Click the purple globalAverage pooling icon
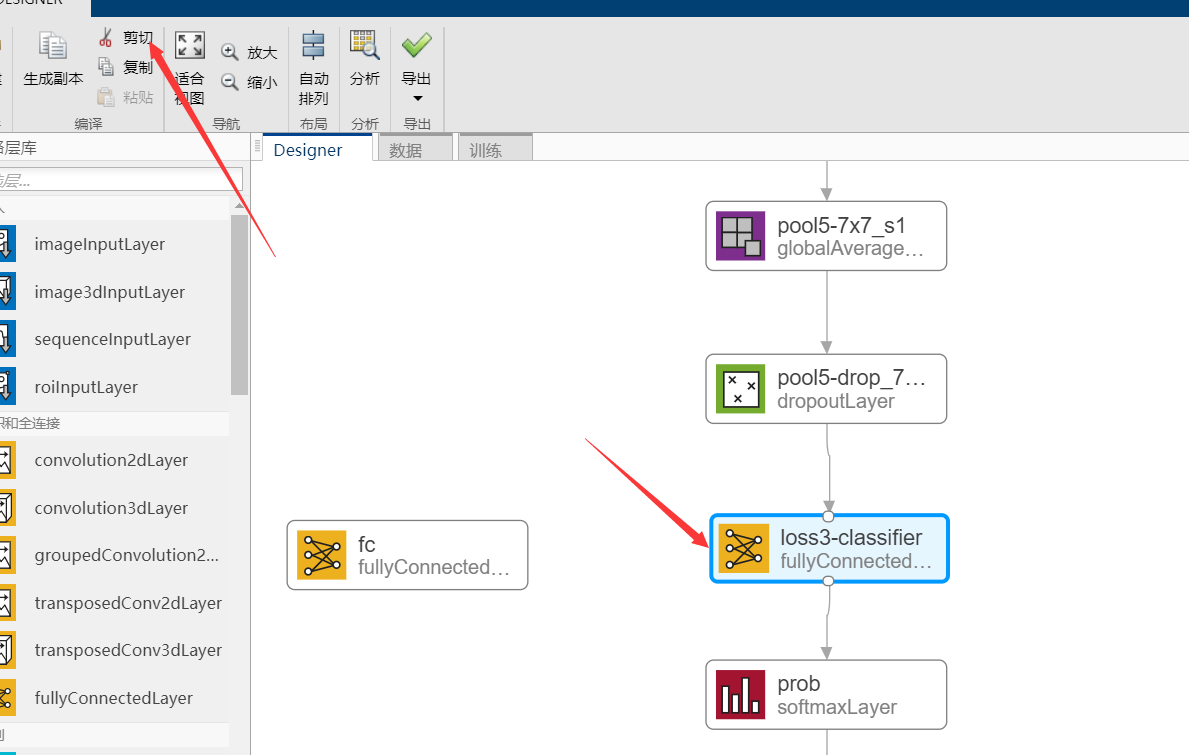Image resolution: width=1189 pixels, height=755 pixels. tap(740, 236)
